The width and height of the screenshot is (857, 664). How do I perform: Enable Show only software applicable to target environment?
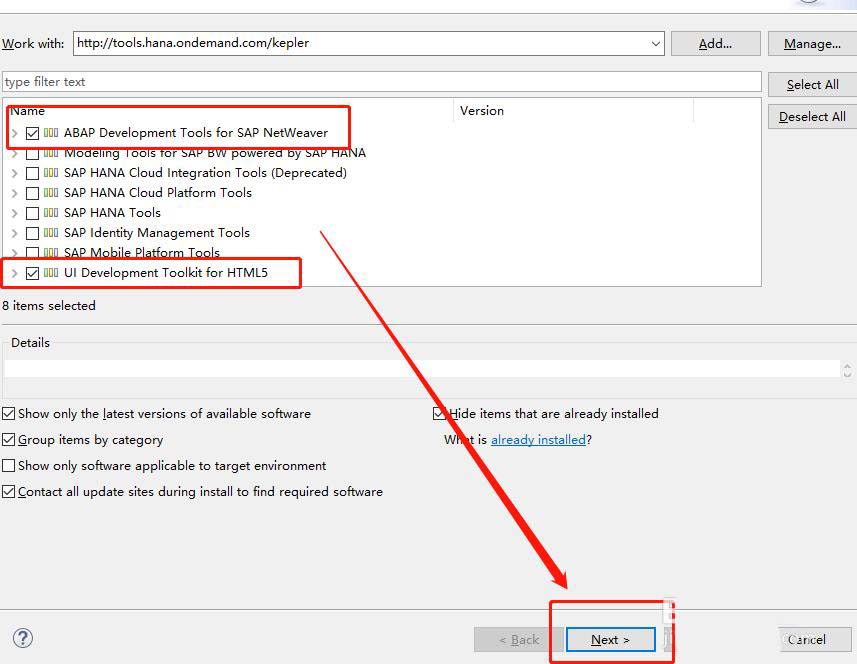pos(8,466)
